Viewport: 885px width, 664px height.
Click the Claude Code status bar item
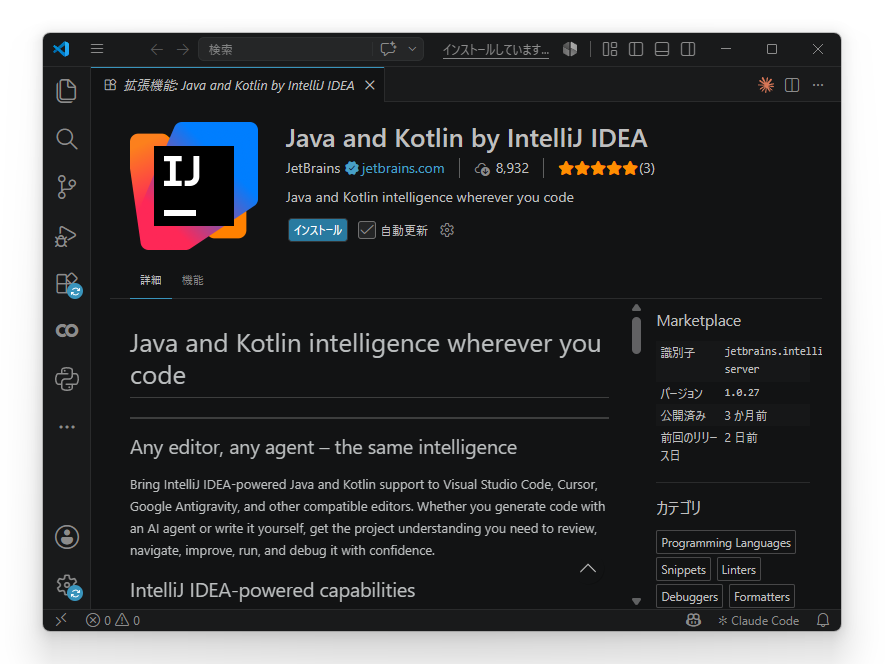pyautogui.click(x=759, y=621)
